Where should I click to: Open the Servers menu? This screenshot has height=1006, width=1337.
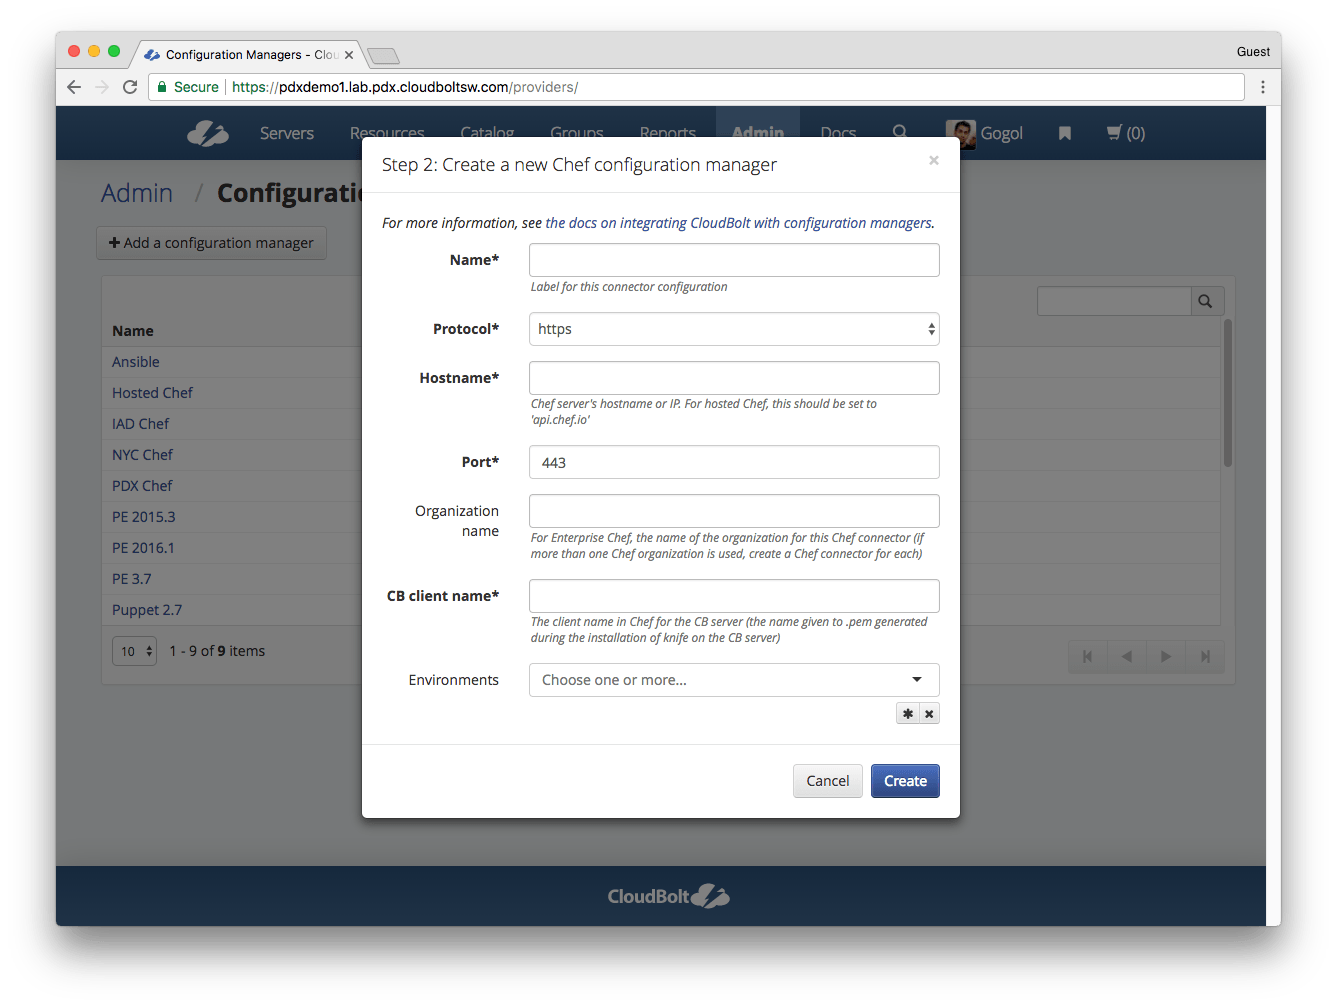[x=287, y=133]
